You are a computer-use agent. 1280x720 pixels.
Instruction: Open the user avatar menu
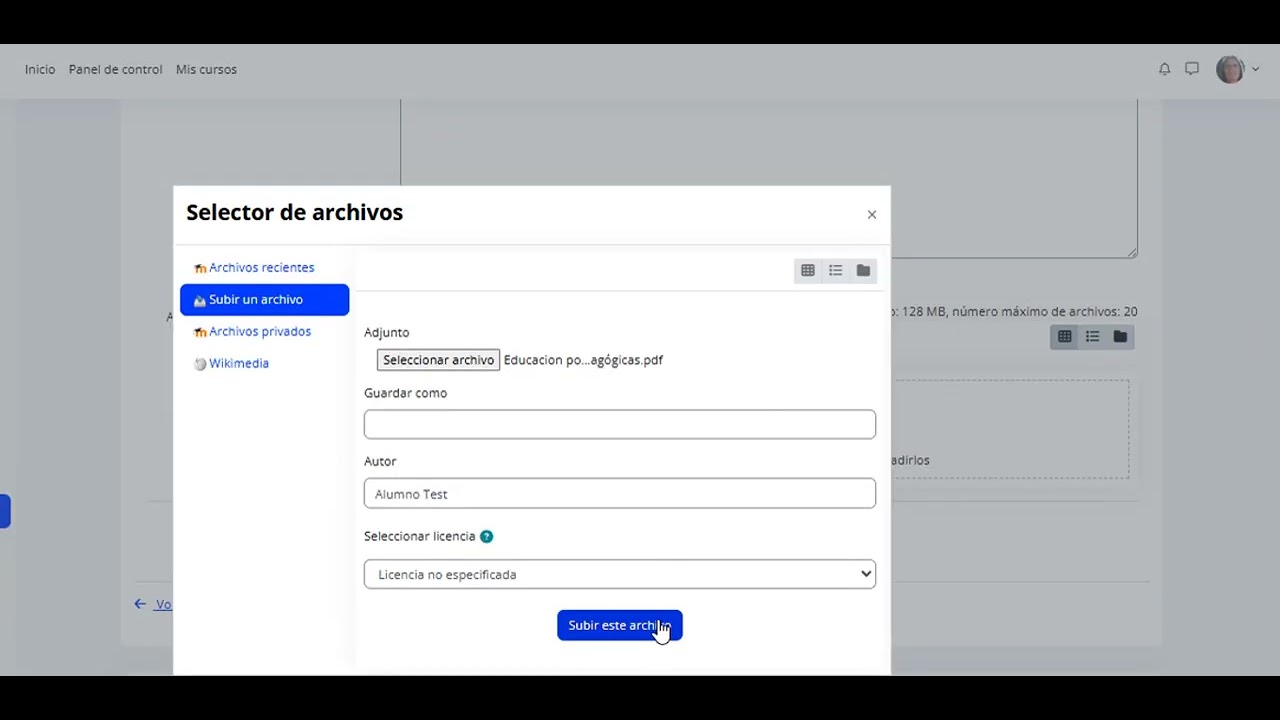tap(1238, 69)
